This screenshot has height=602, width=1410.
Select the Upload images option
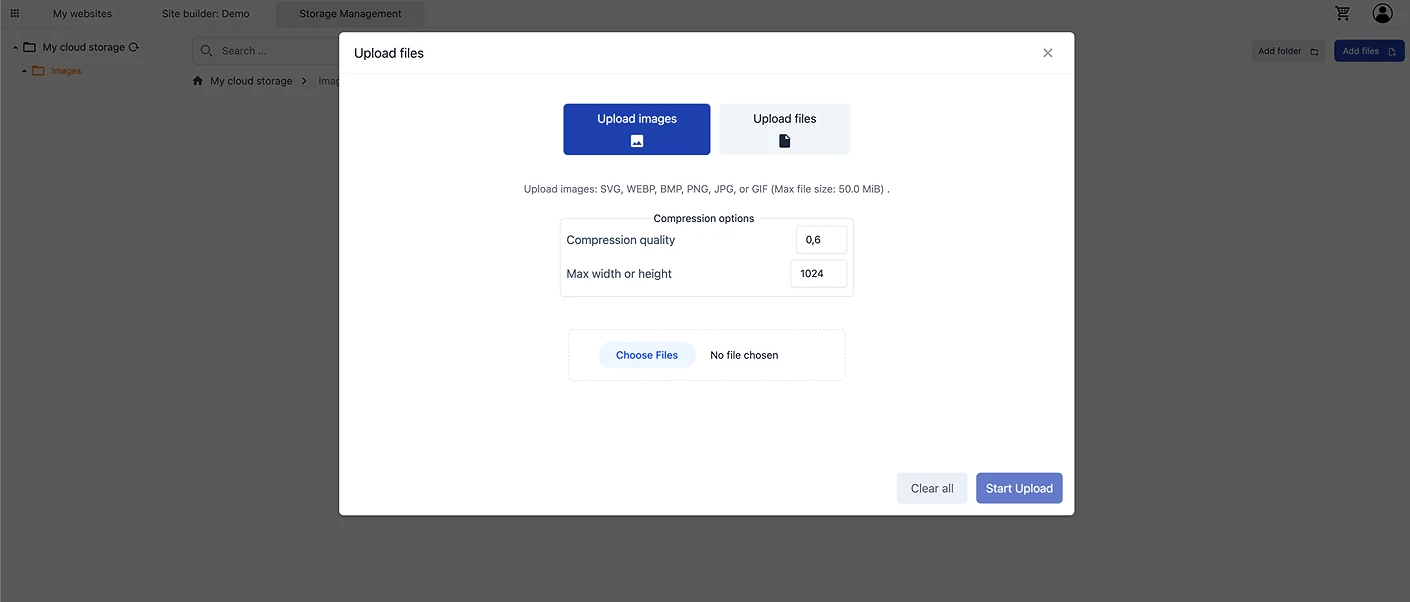tap(636, 129)
